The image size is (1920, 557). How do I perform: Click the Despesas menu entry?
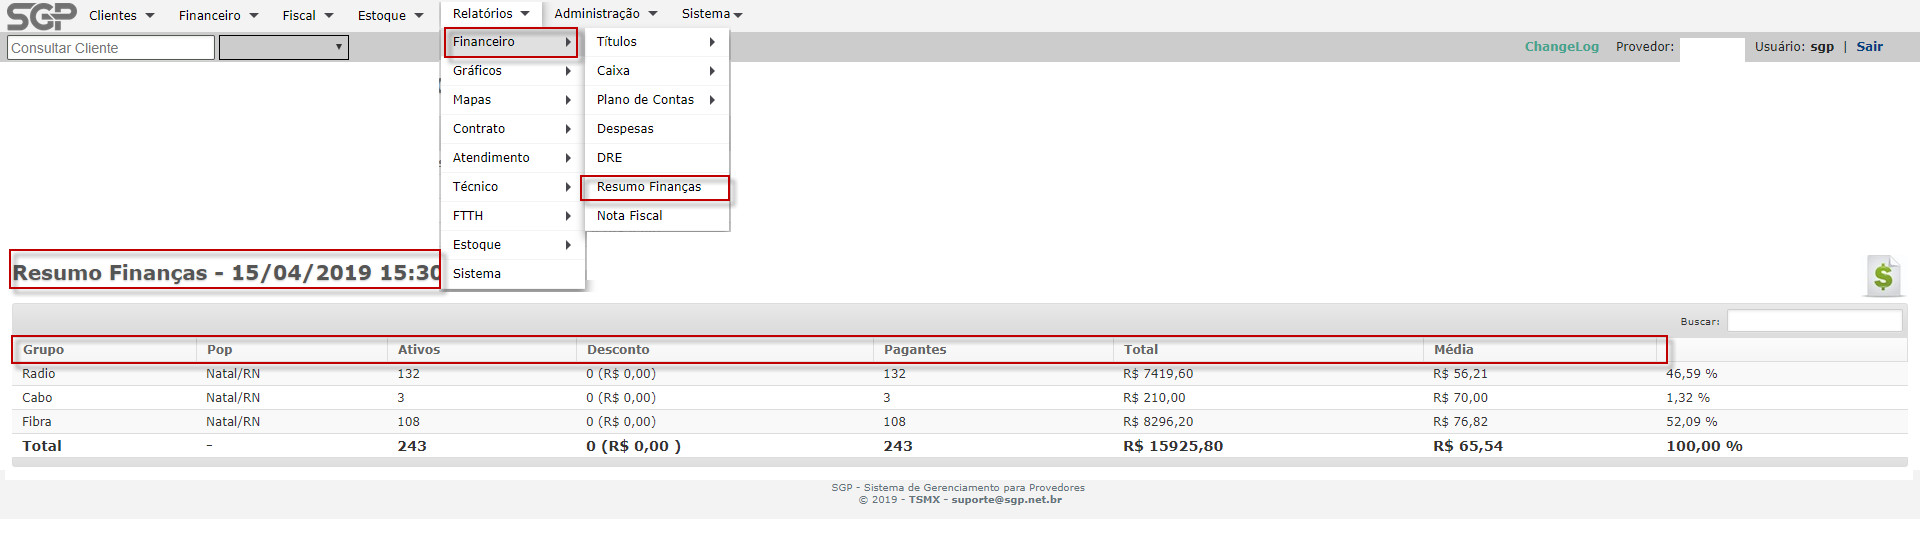[625, 129]
